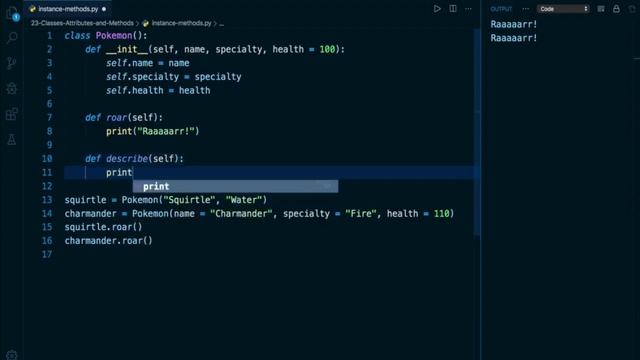Click the def describe(self) line
Screen dimensions: 640x360
[x=134, y=159]
